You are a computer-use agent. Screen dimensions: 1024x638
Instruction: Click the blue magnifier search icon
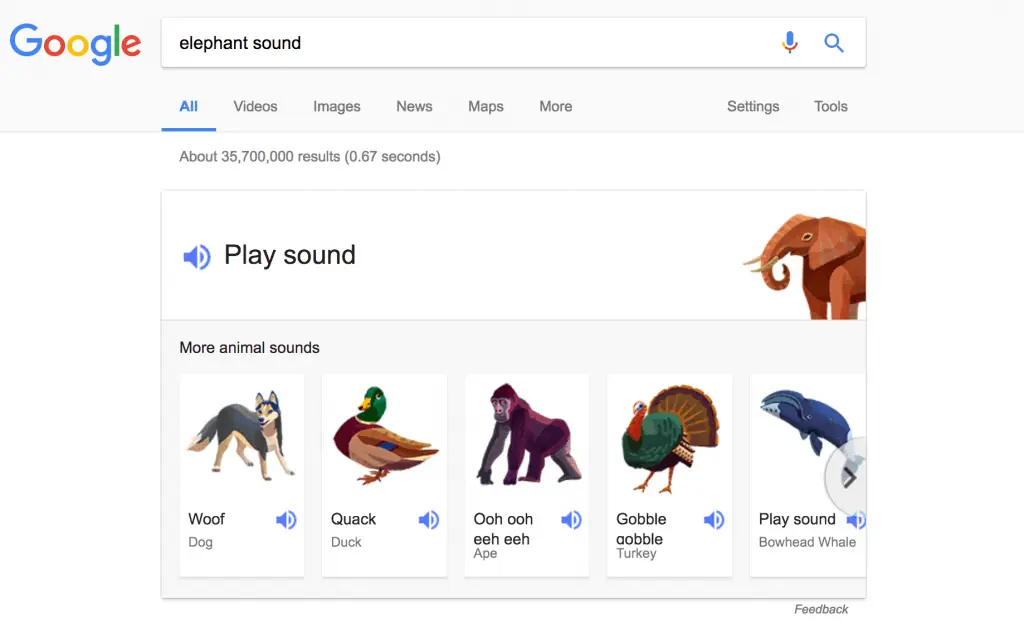tap(833, 43)
